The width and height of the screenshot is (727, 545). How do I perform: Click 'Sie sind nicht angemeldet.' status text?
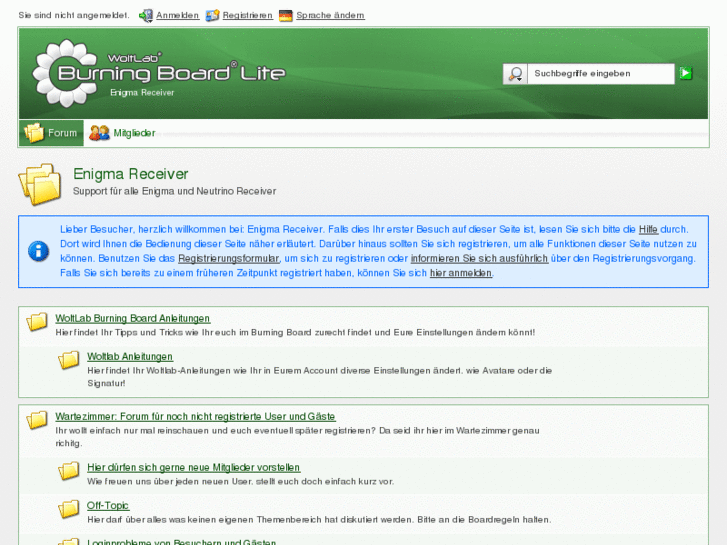coord(74,15)
